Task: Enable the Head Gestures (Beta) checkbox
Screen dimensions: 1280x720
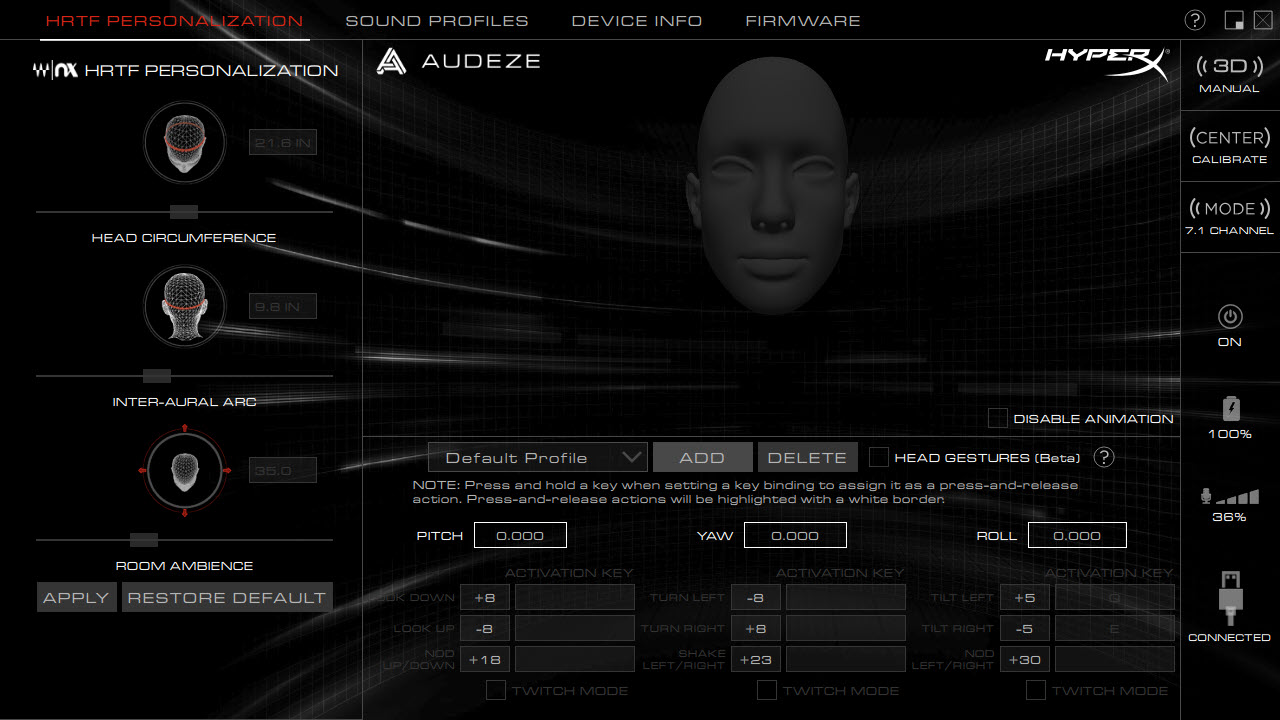Action: click(x=878, y=457)
